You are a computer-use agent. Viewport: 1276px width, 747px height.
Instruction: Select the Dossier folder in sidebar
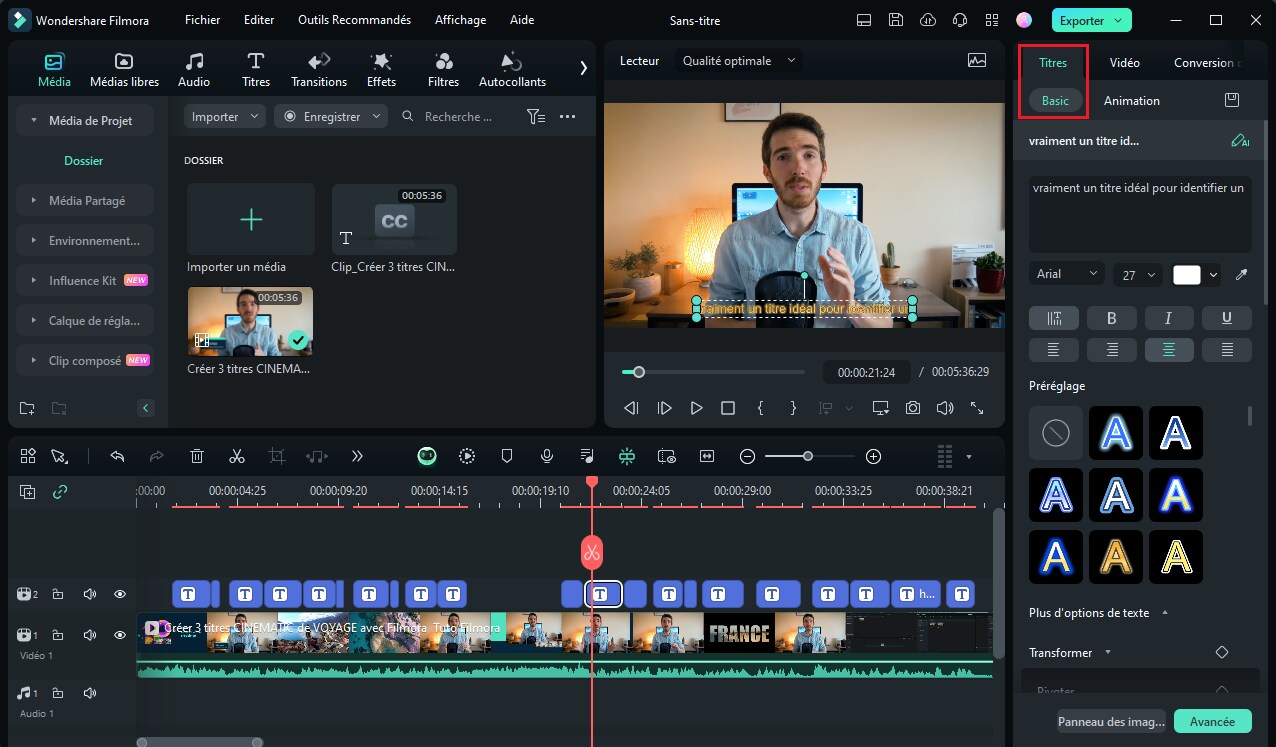tap(84, 161)
